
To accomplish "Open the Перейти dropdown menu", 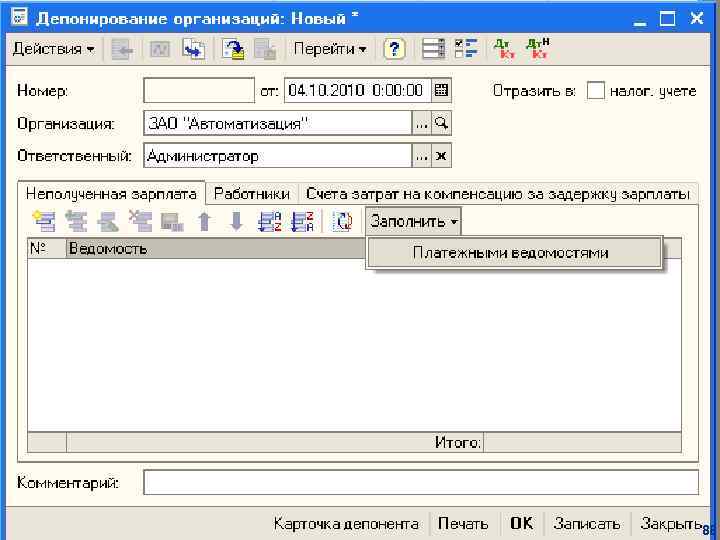I will [x=330, y=49].
